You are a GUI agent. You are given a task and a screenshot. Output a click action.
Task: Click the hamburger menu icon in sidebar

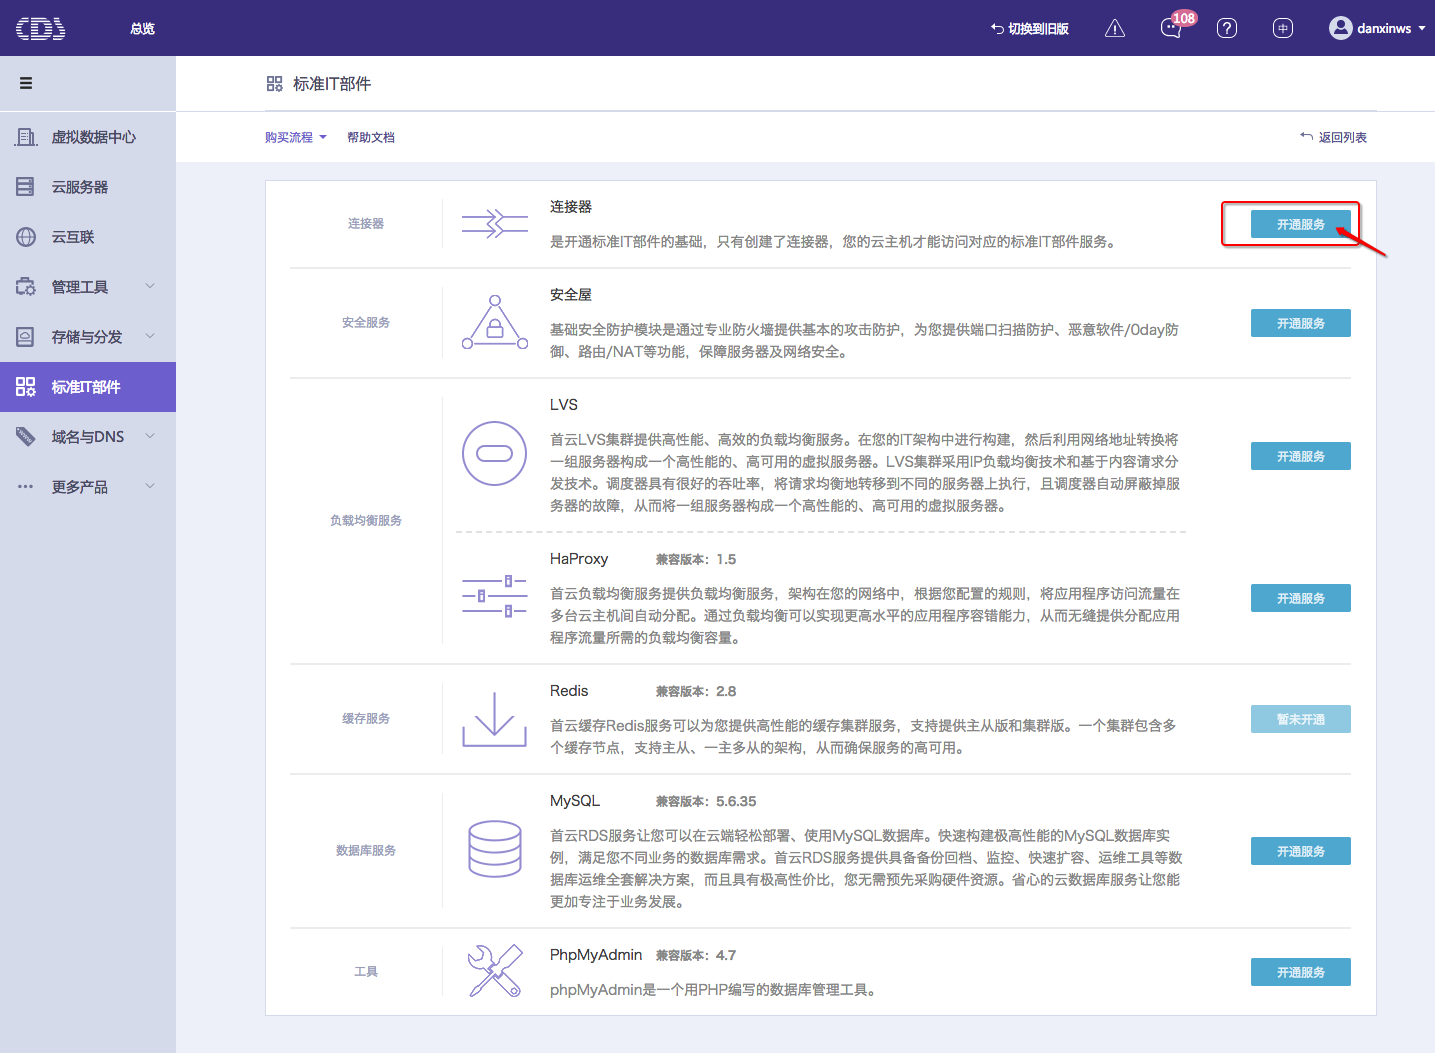26,83
